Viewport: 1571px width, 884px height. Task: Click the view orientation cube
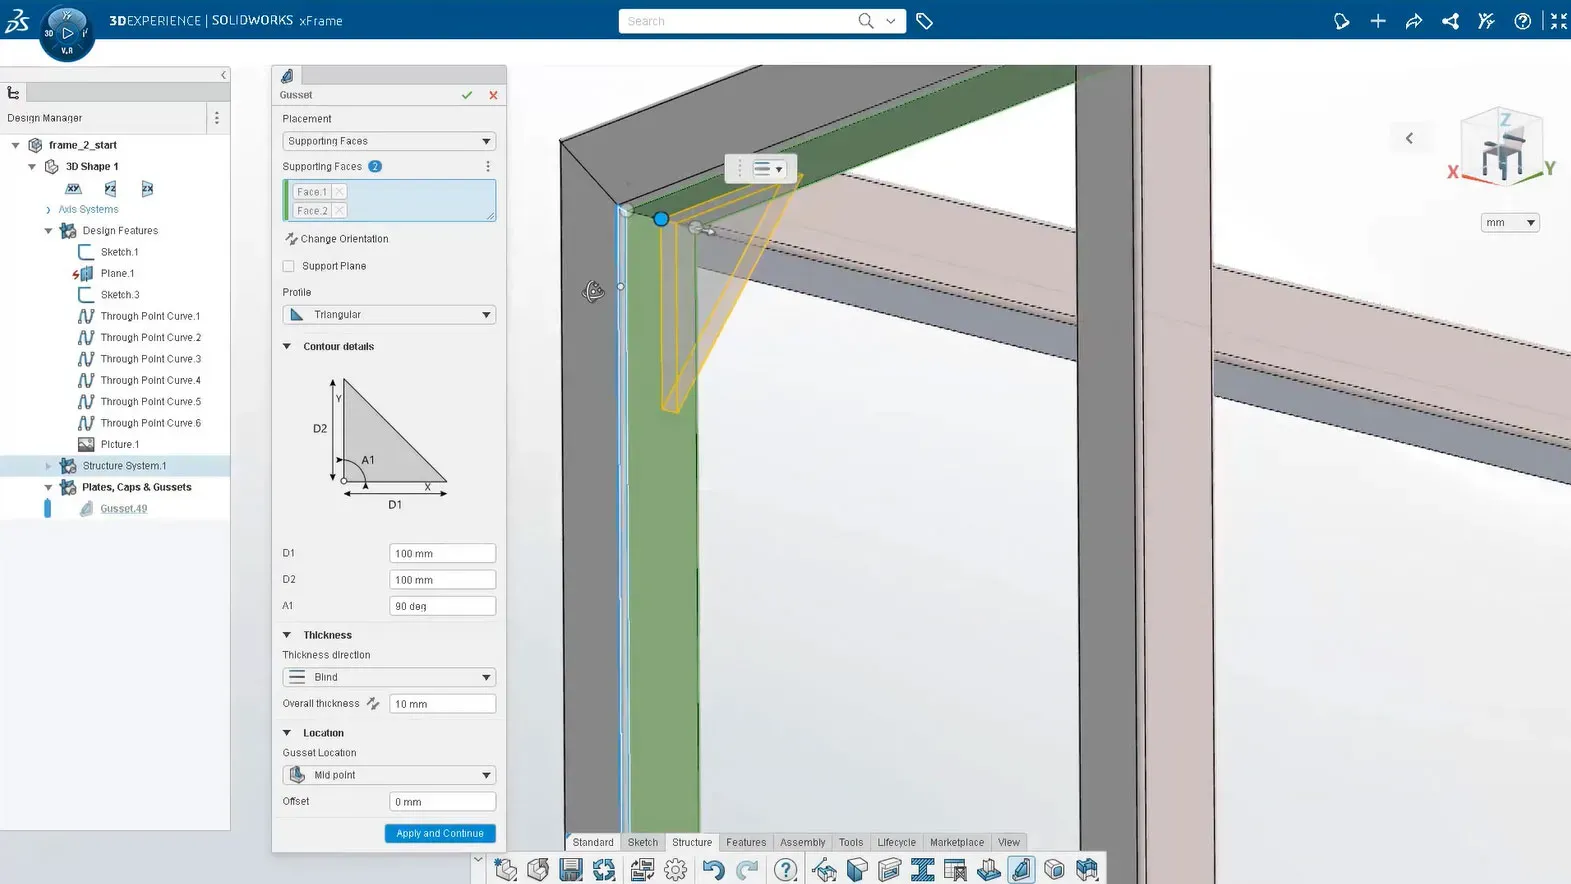[1504, 146]
